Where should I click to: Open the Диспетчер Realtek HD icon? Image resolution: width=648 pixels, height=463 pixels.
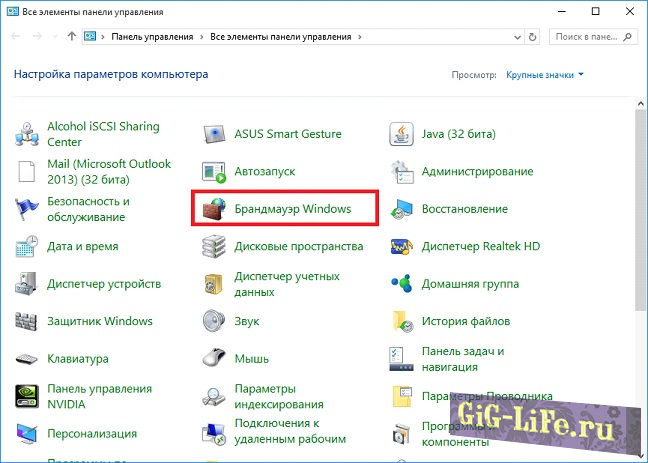[x=402, y=246]
